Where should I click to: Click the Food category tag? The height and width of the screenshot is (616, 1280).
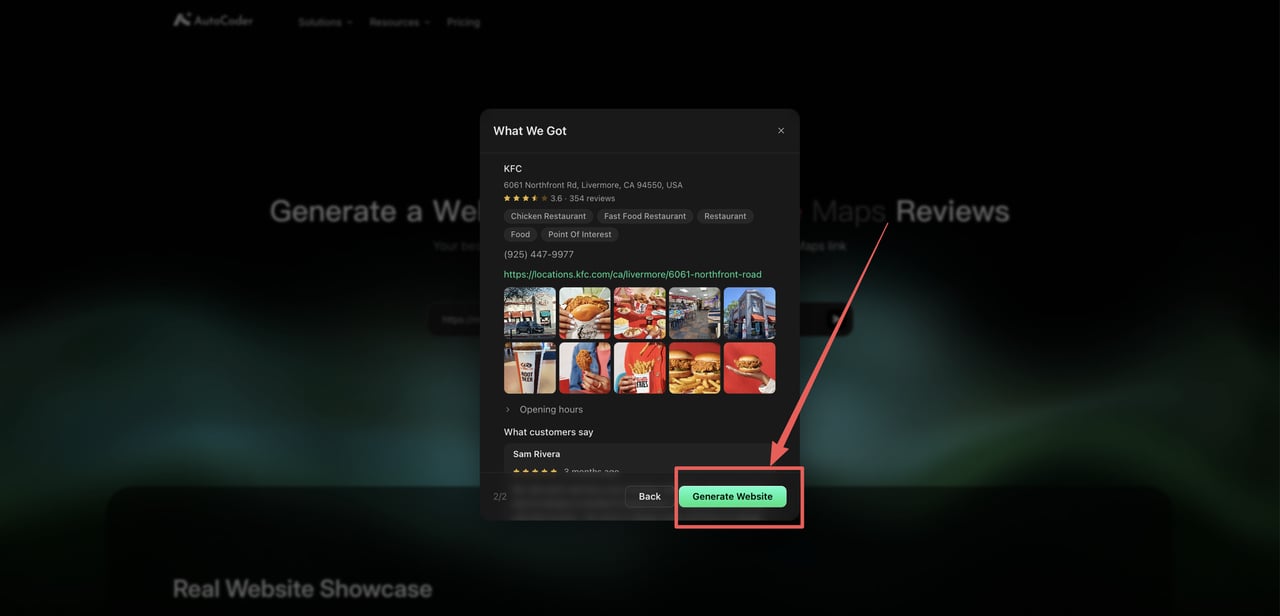point(520,234)
